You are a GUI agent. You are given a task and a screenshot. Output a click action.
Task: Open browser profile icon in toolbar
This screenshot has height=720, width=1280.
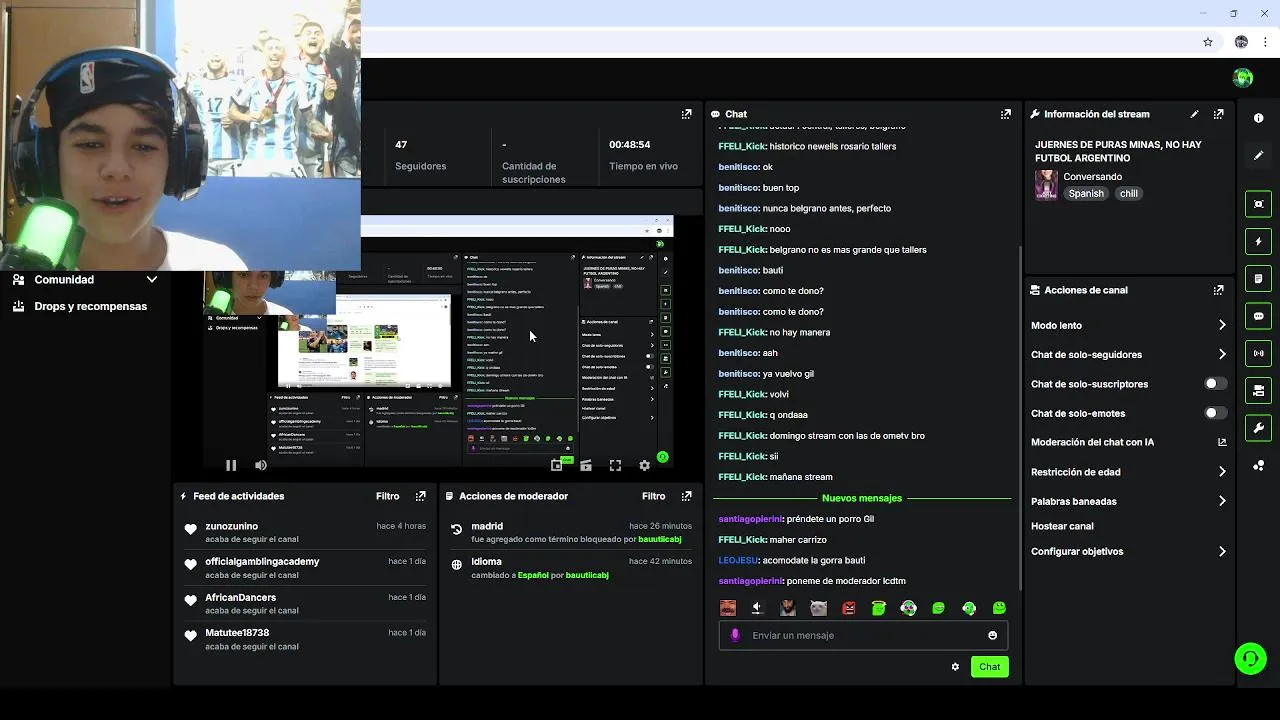coord(1241,42)
